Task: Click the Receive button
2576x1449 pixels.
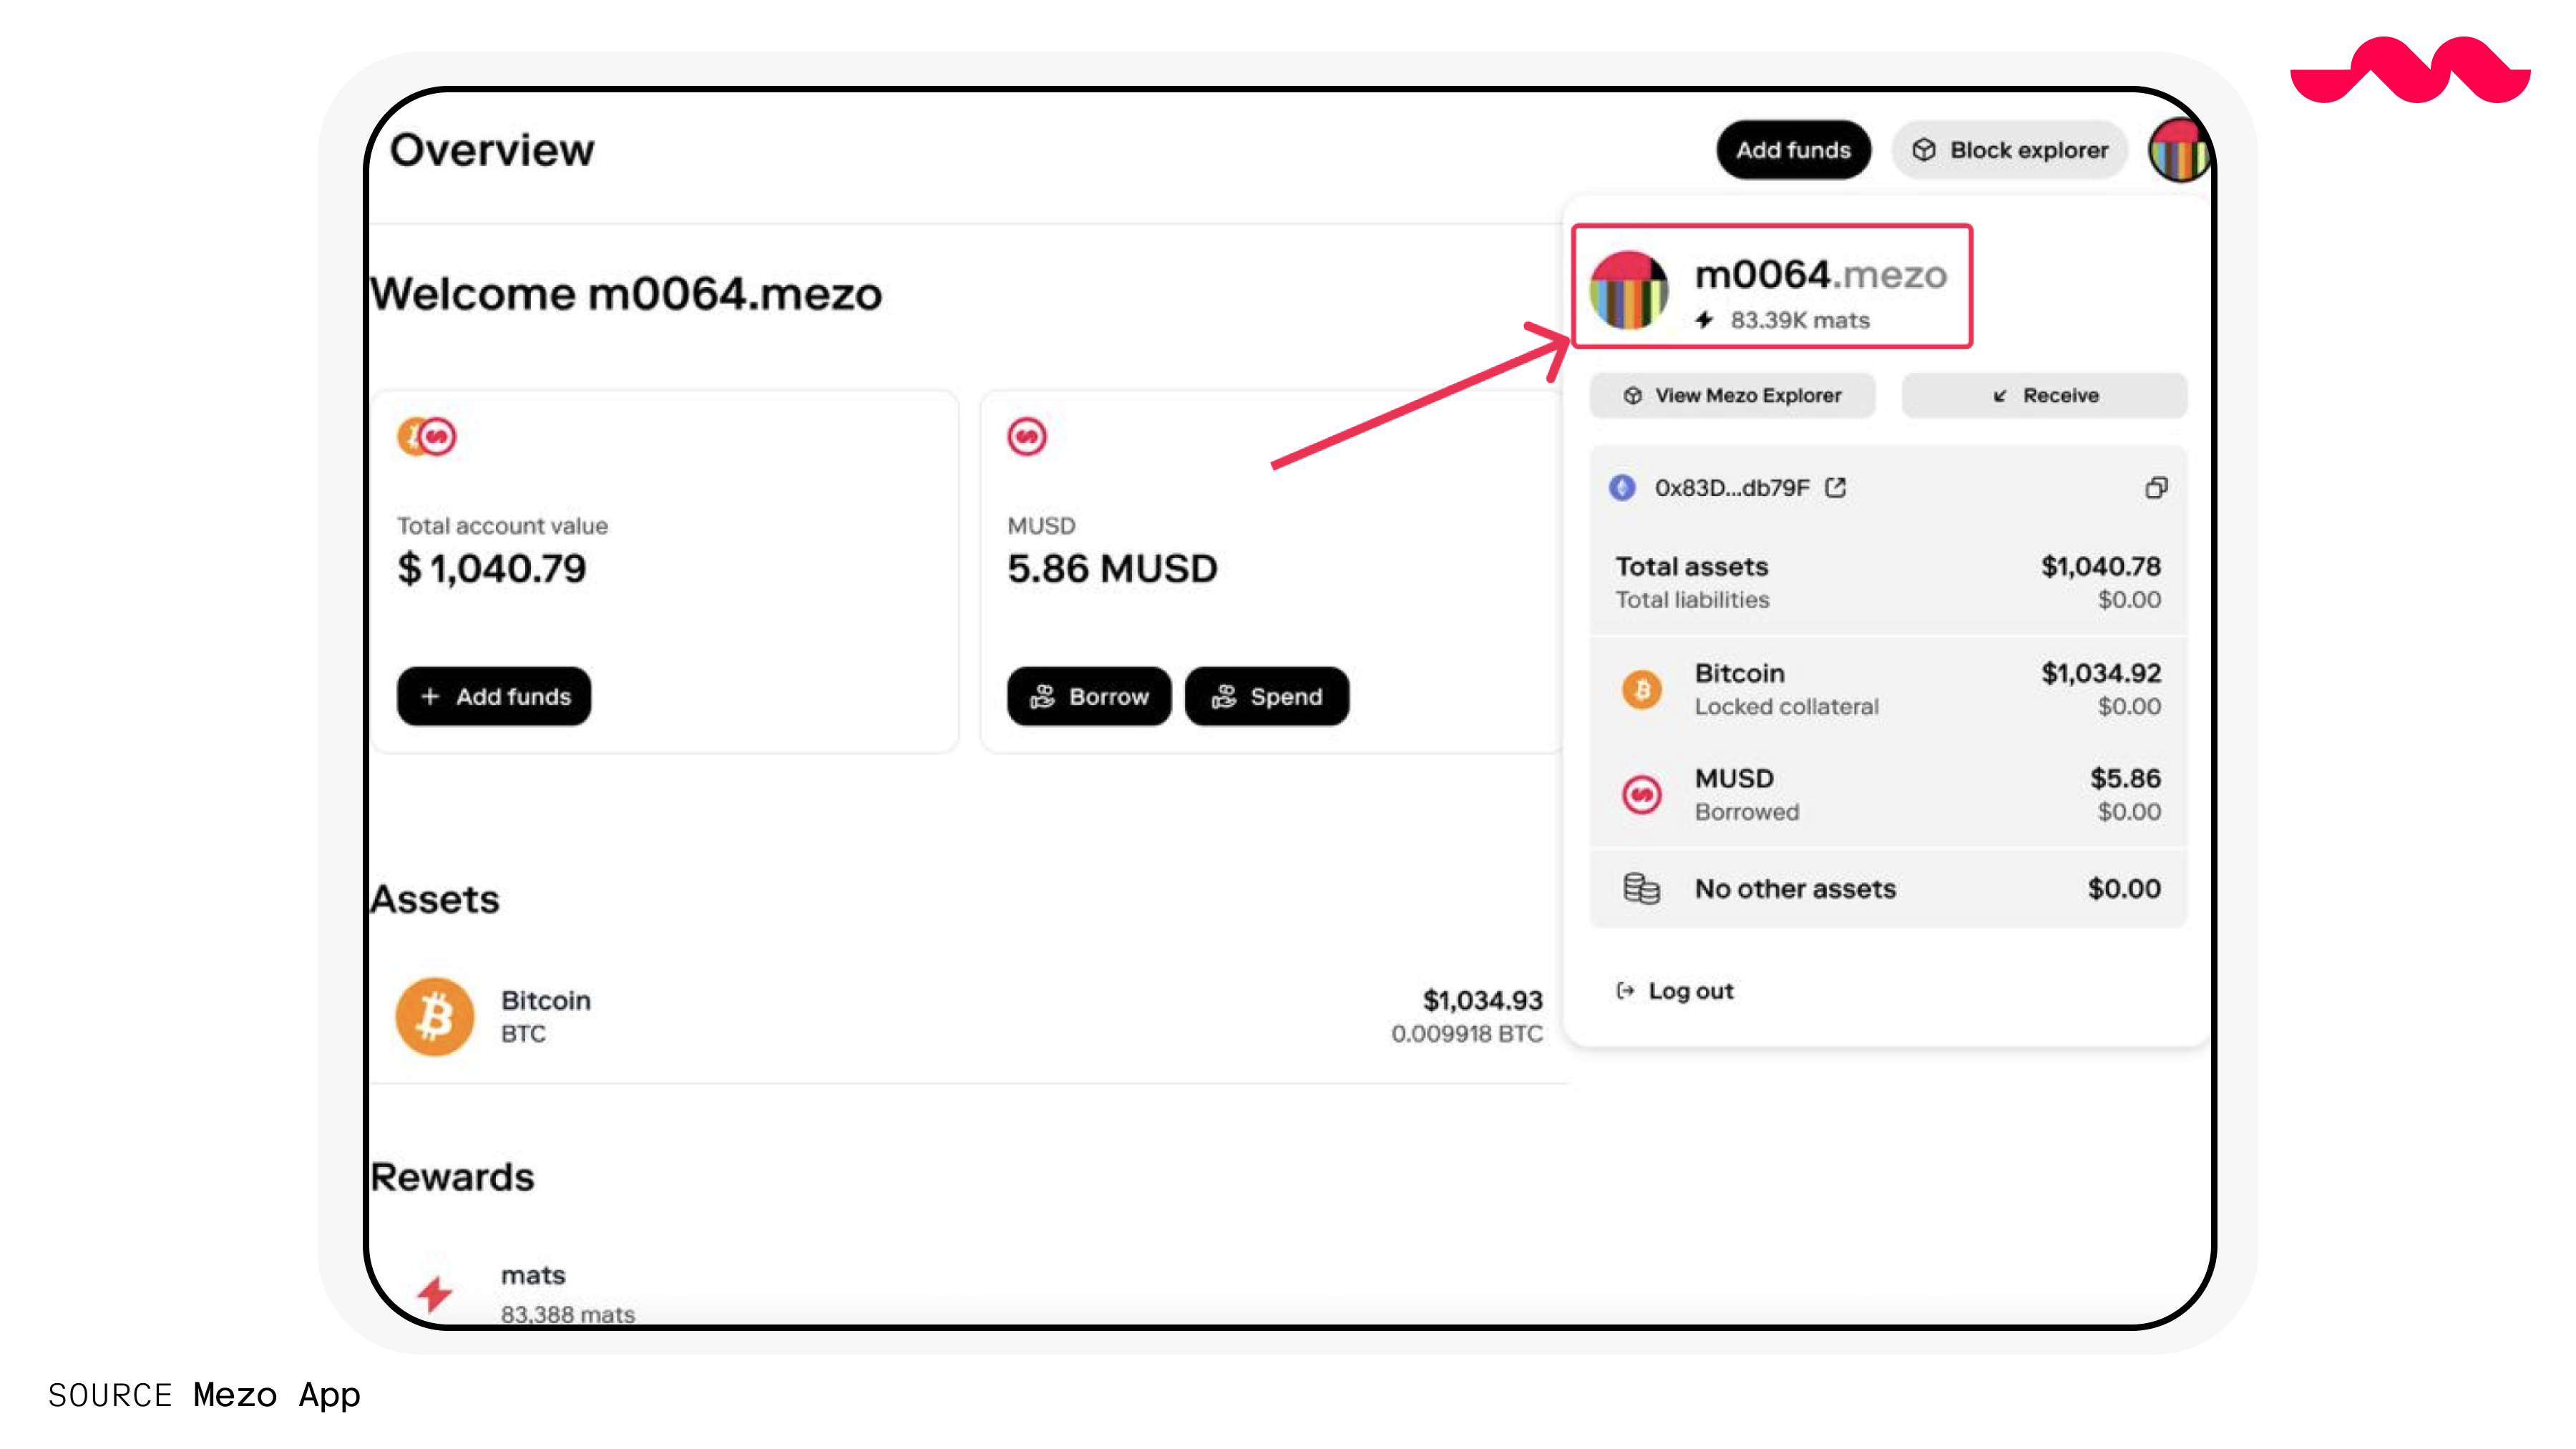Action: (2045, 396)
